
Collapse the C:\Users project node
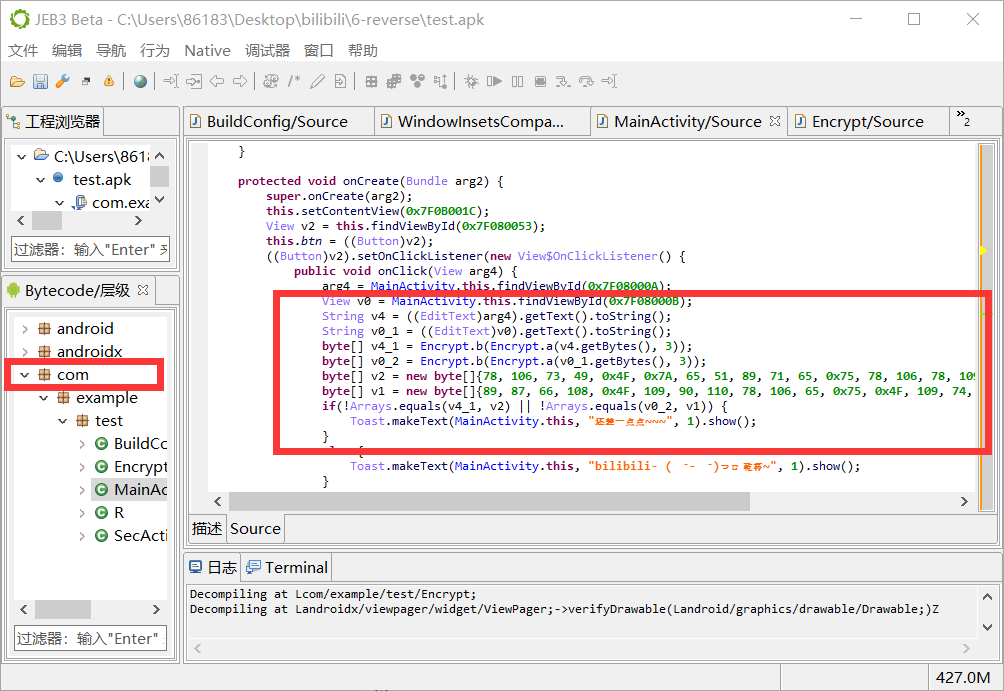tap(22, 156)
